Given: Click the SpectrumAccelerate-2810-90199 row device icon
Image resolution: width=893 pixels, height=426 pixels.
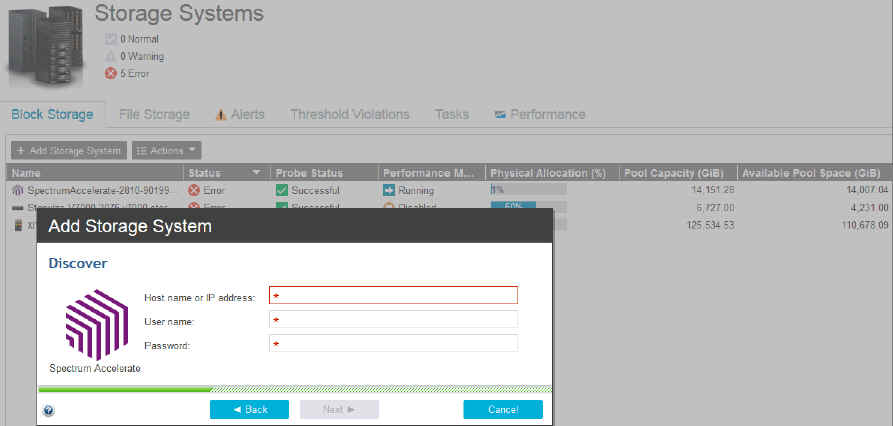Looking at the screenshot, I should 17,190.
